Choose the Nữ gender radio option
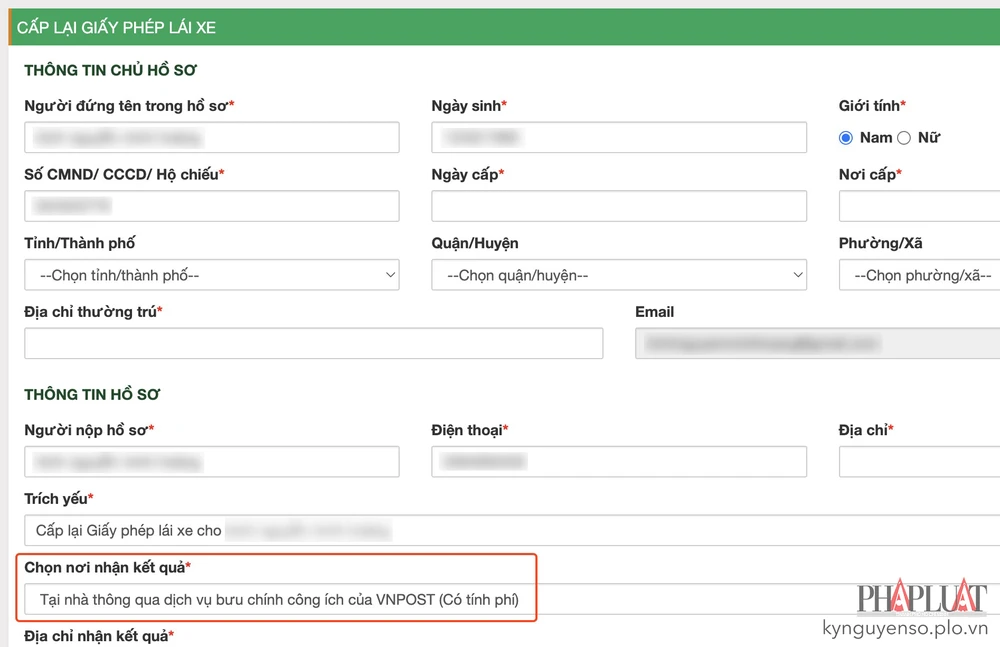The height and width of the screenshot is (647, 1000). (904, 138)
